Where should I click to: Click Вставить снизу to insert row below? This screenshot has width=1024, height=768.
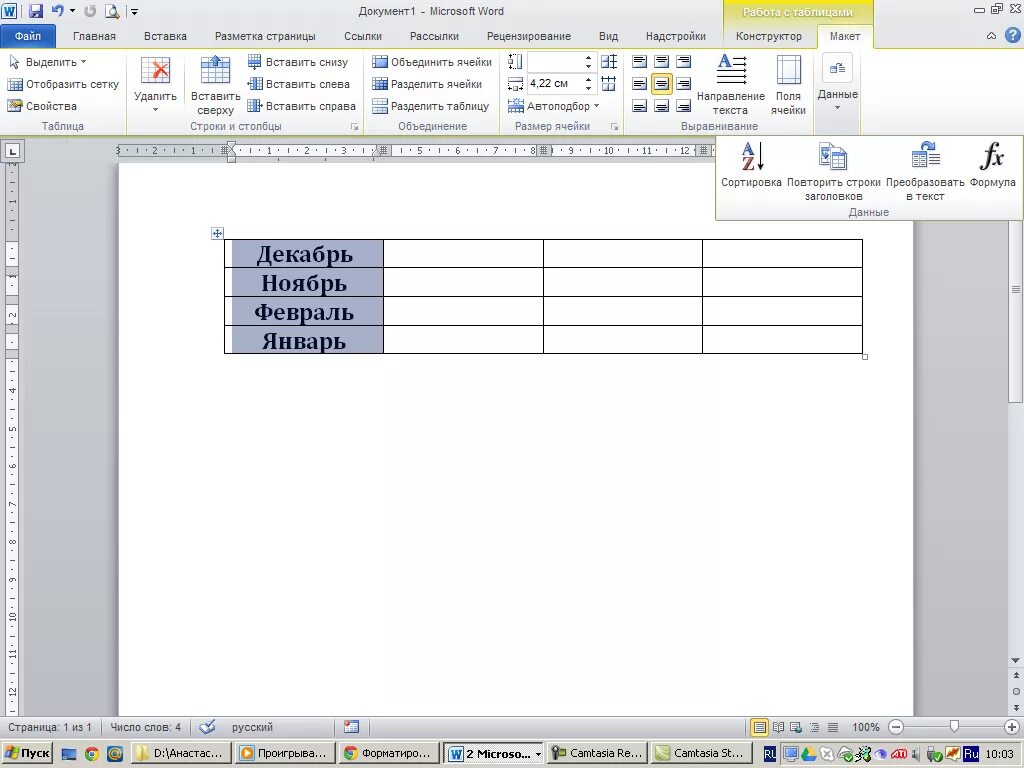click(298, 62)
